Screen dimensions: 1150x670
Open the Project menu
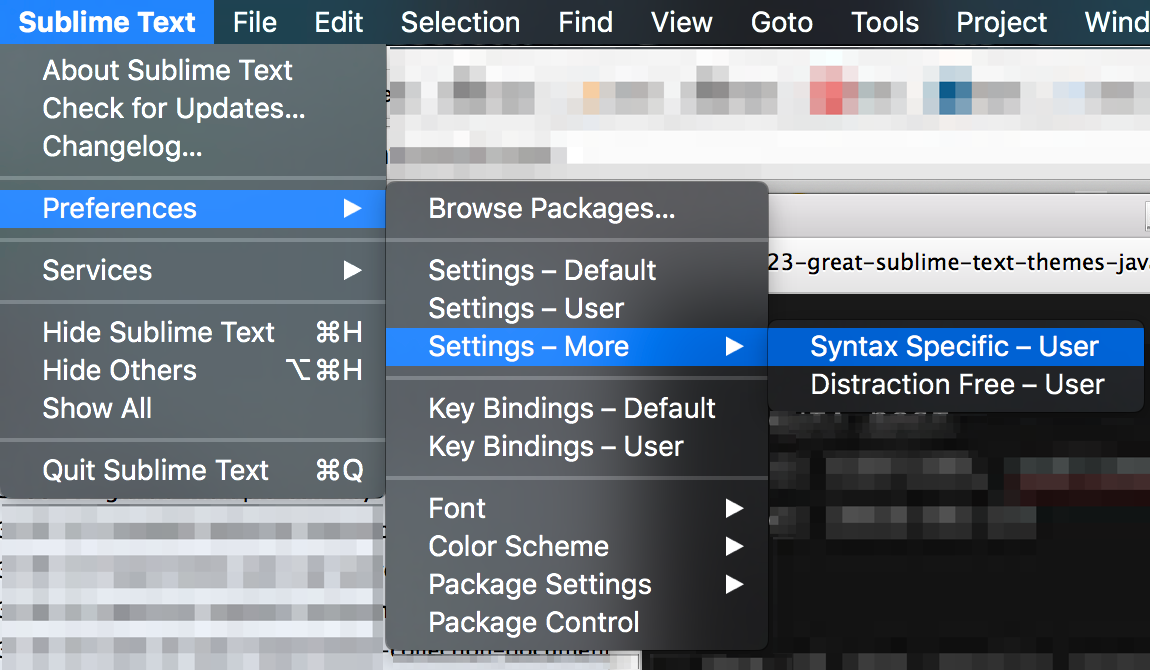tap(1001, 22)
